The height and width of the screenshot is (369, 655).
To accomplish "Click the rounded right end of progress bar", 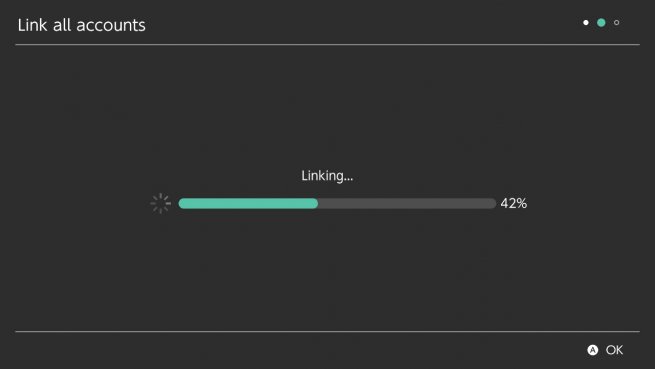I will 492,204.
